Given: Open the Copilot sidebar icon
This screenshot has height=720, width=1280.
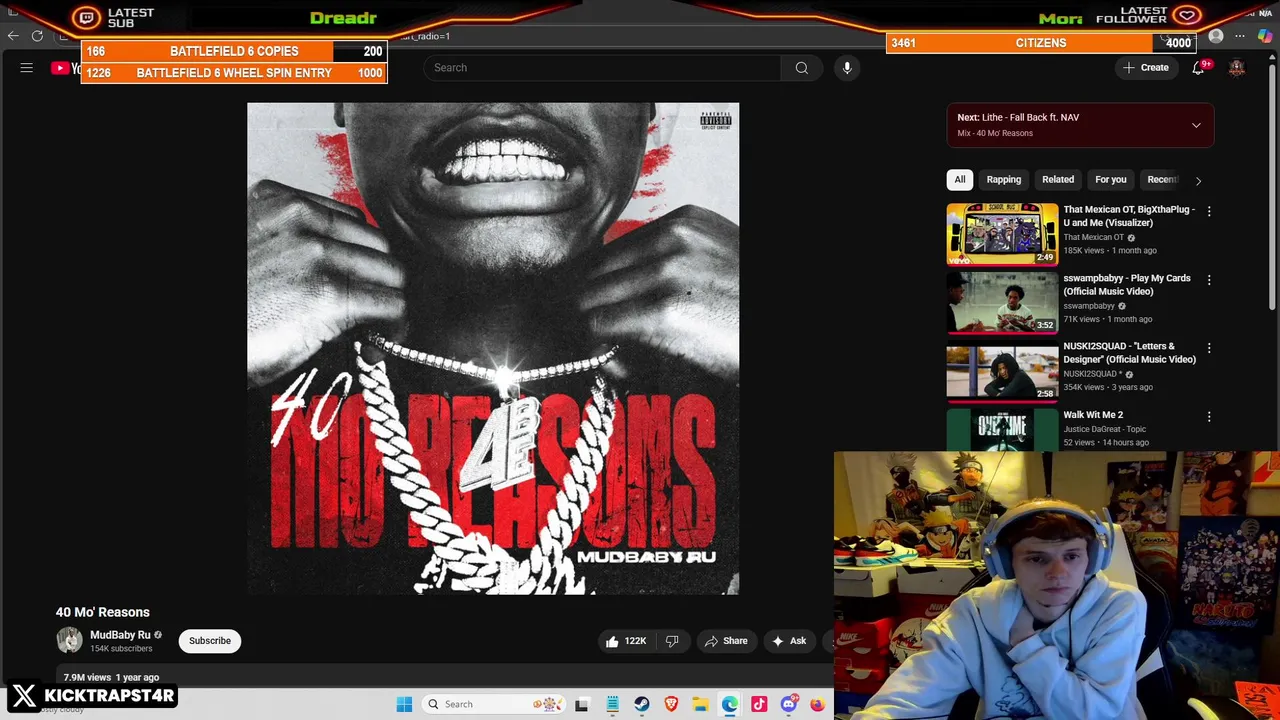Looking at the screenshot, I should (1264, 36).
